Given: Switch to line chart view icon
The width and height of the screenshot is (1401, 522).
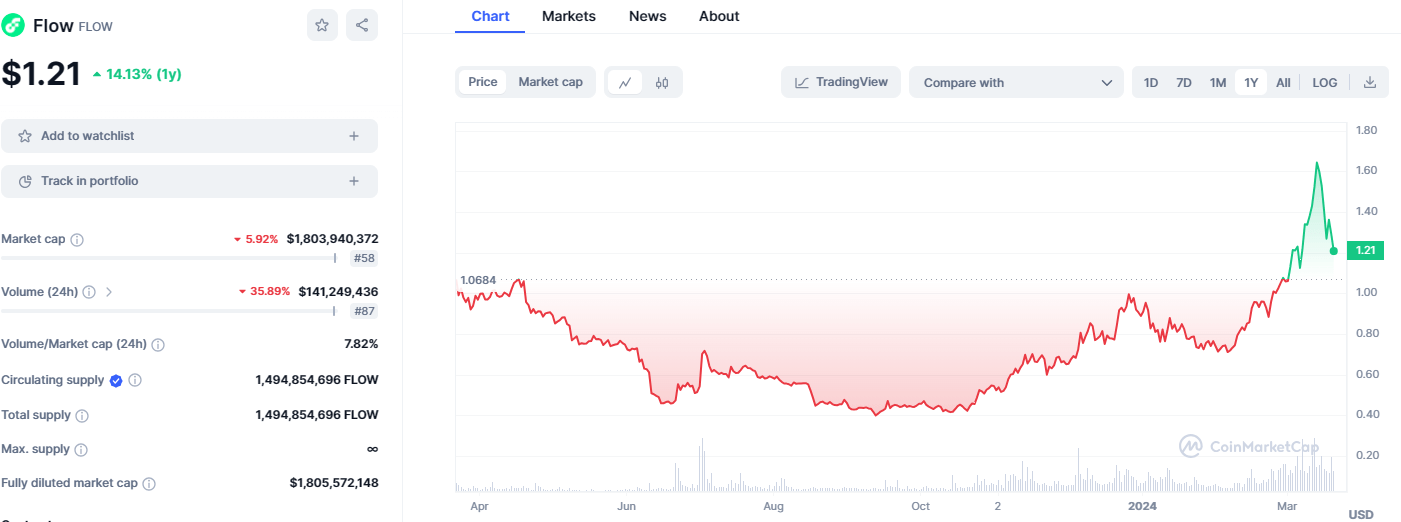Looking at the screenshot, I should pos(625,83).
